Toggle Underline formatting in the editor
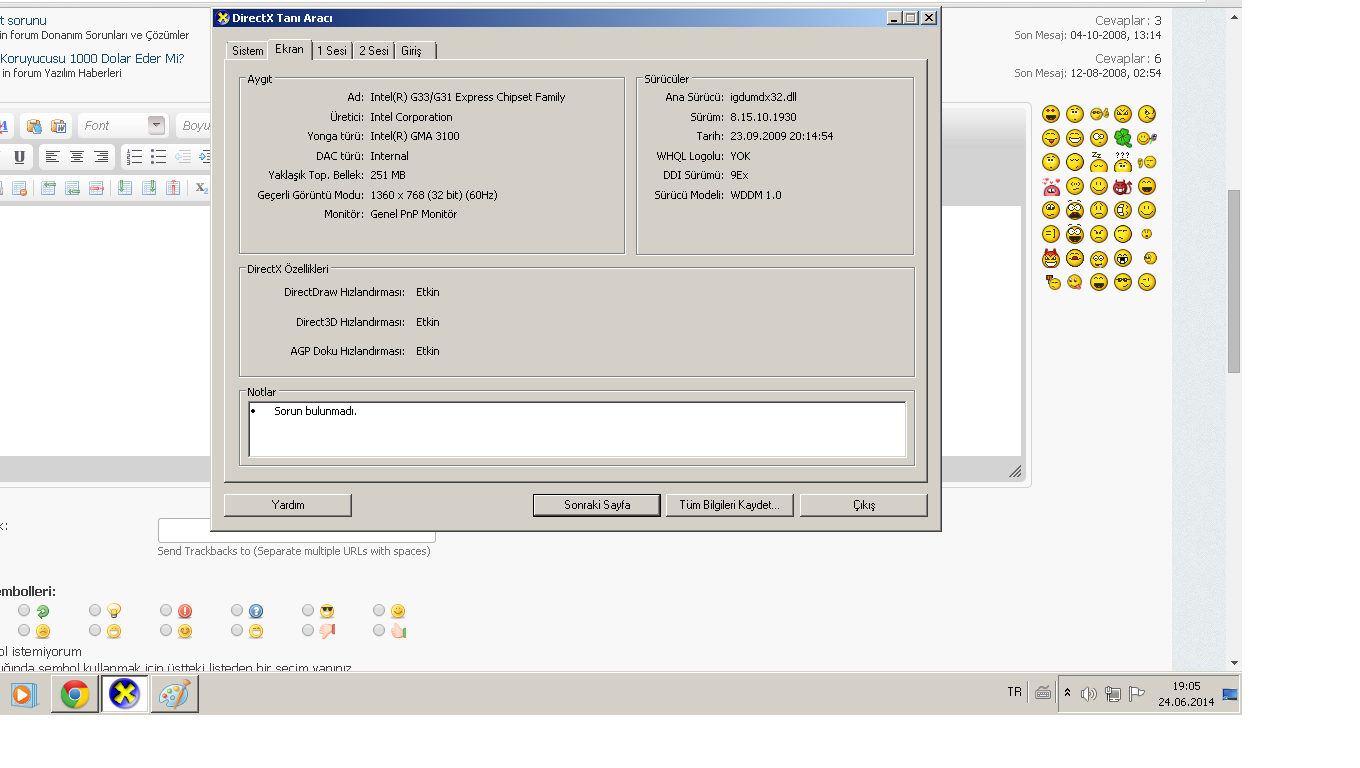 (19, 157)
